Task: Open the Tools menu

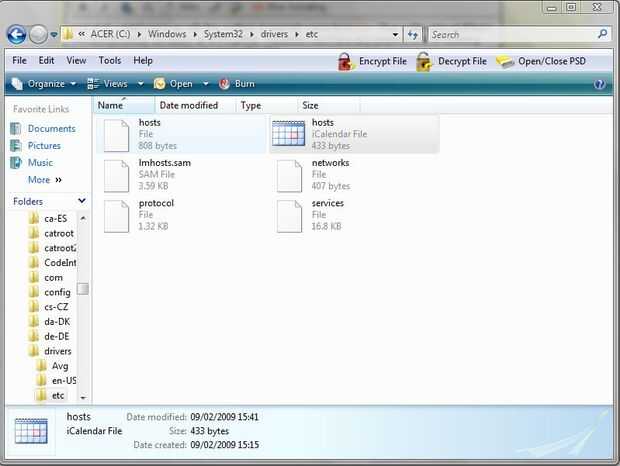Action: 110,60
